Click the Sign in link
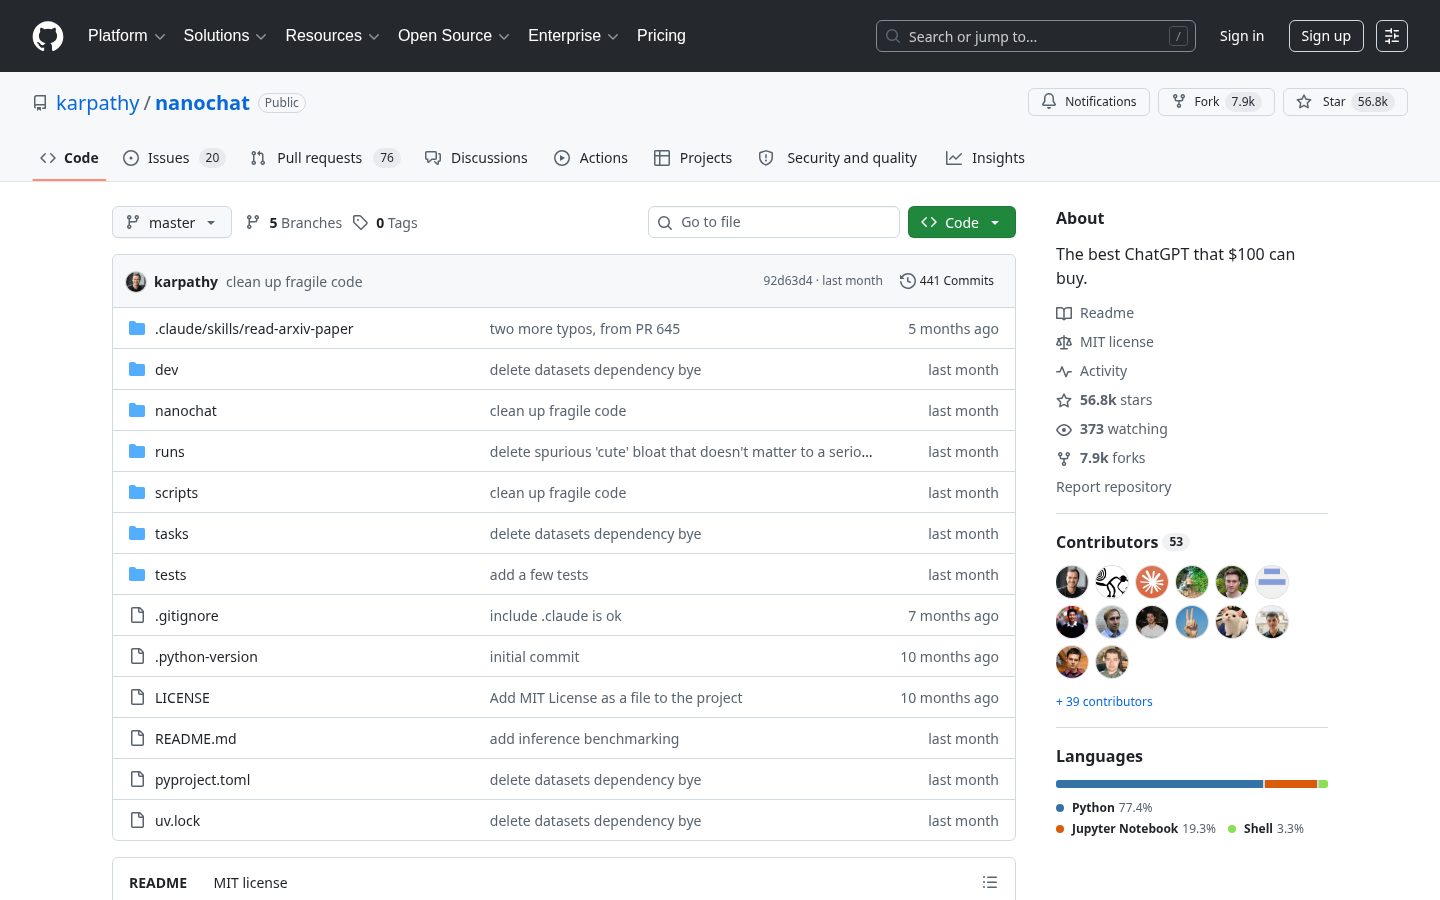 (1242, 36)
